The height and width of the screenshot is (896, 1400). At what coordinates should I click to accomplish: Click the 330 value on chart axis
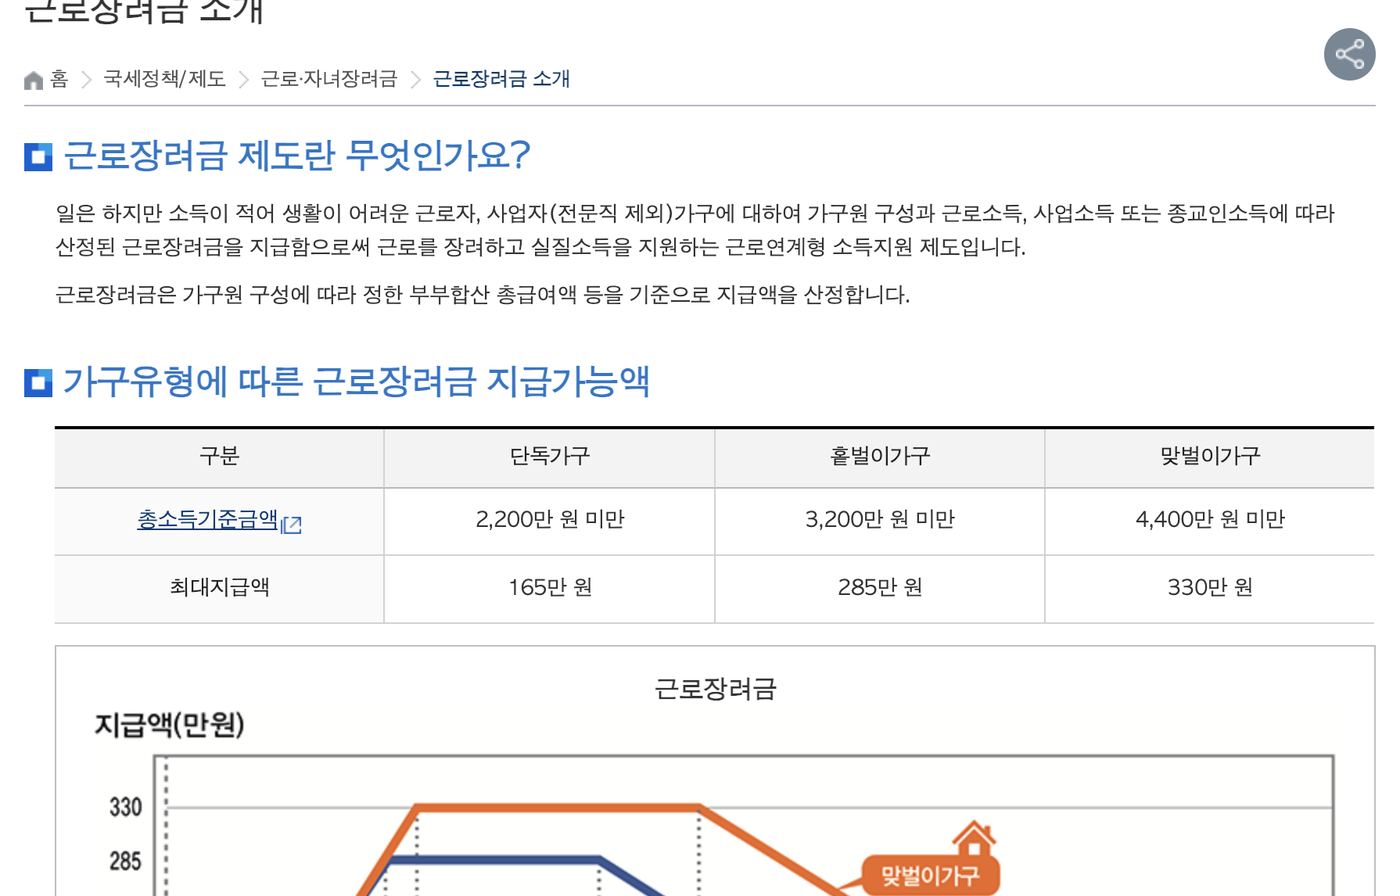click(126, 807)
